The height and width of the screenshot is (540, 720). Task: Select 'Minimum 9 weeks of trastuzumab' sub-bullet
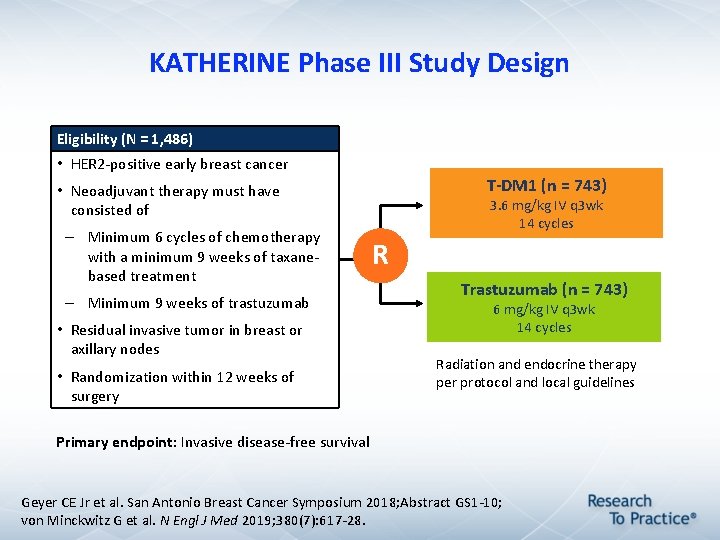(x=198, y=303)
